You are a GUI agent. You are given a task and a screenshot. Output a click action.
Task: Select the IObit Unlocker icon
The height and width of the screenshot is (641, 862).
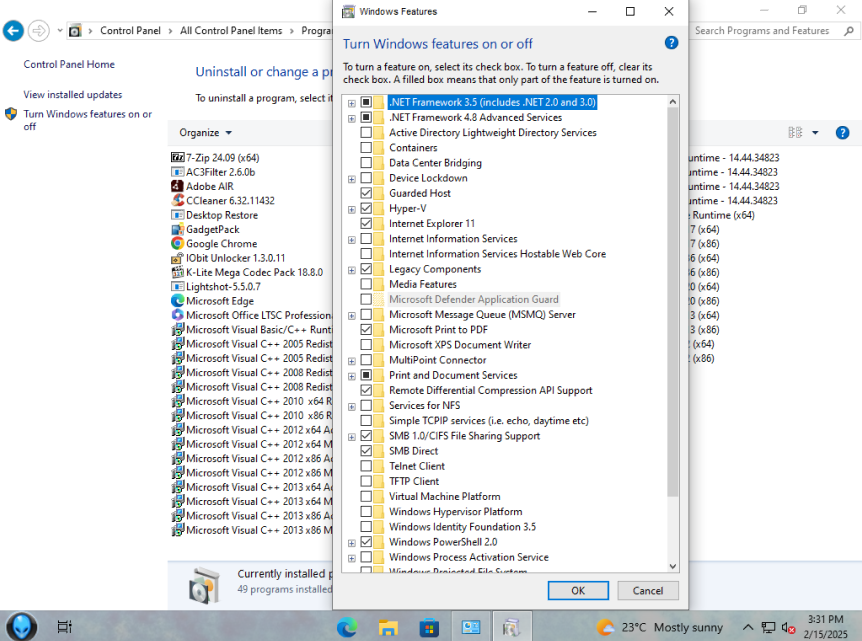point(178,258)
